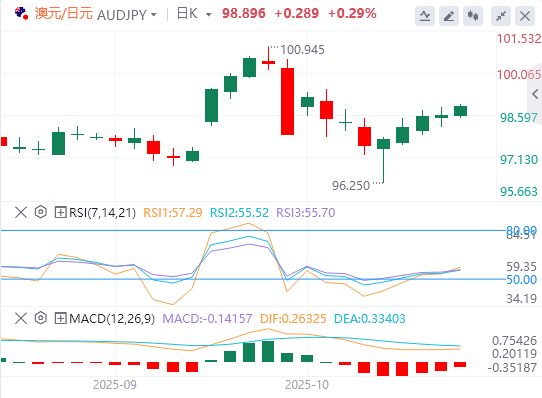
Task: Click the latest green candlestick
Action: coord(460,111)
